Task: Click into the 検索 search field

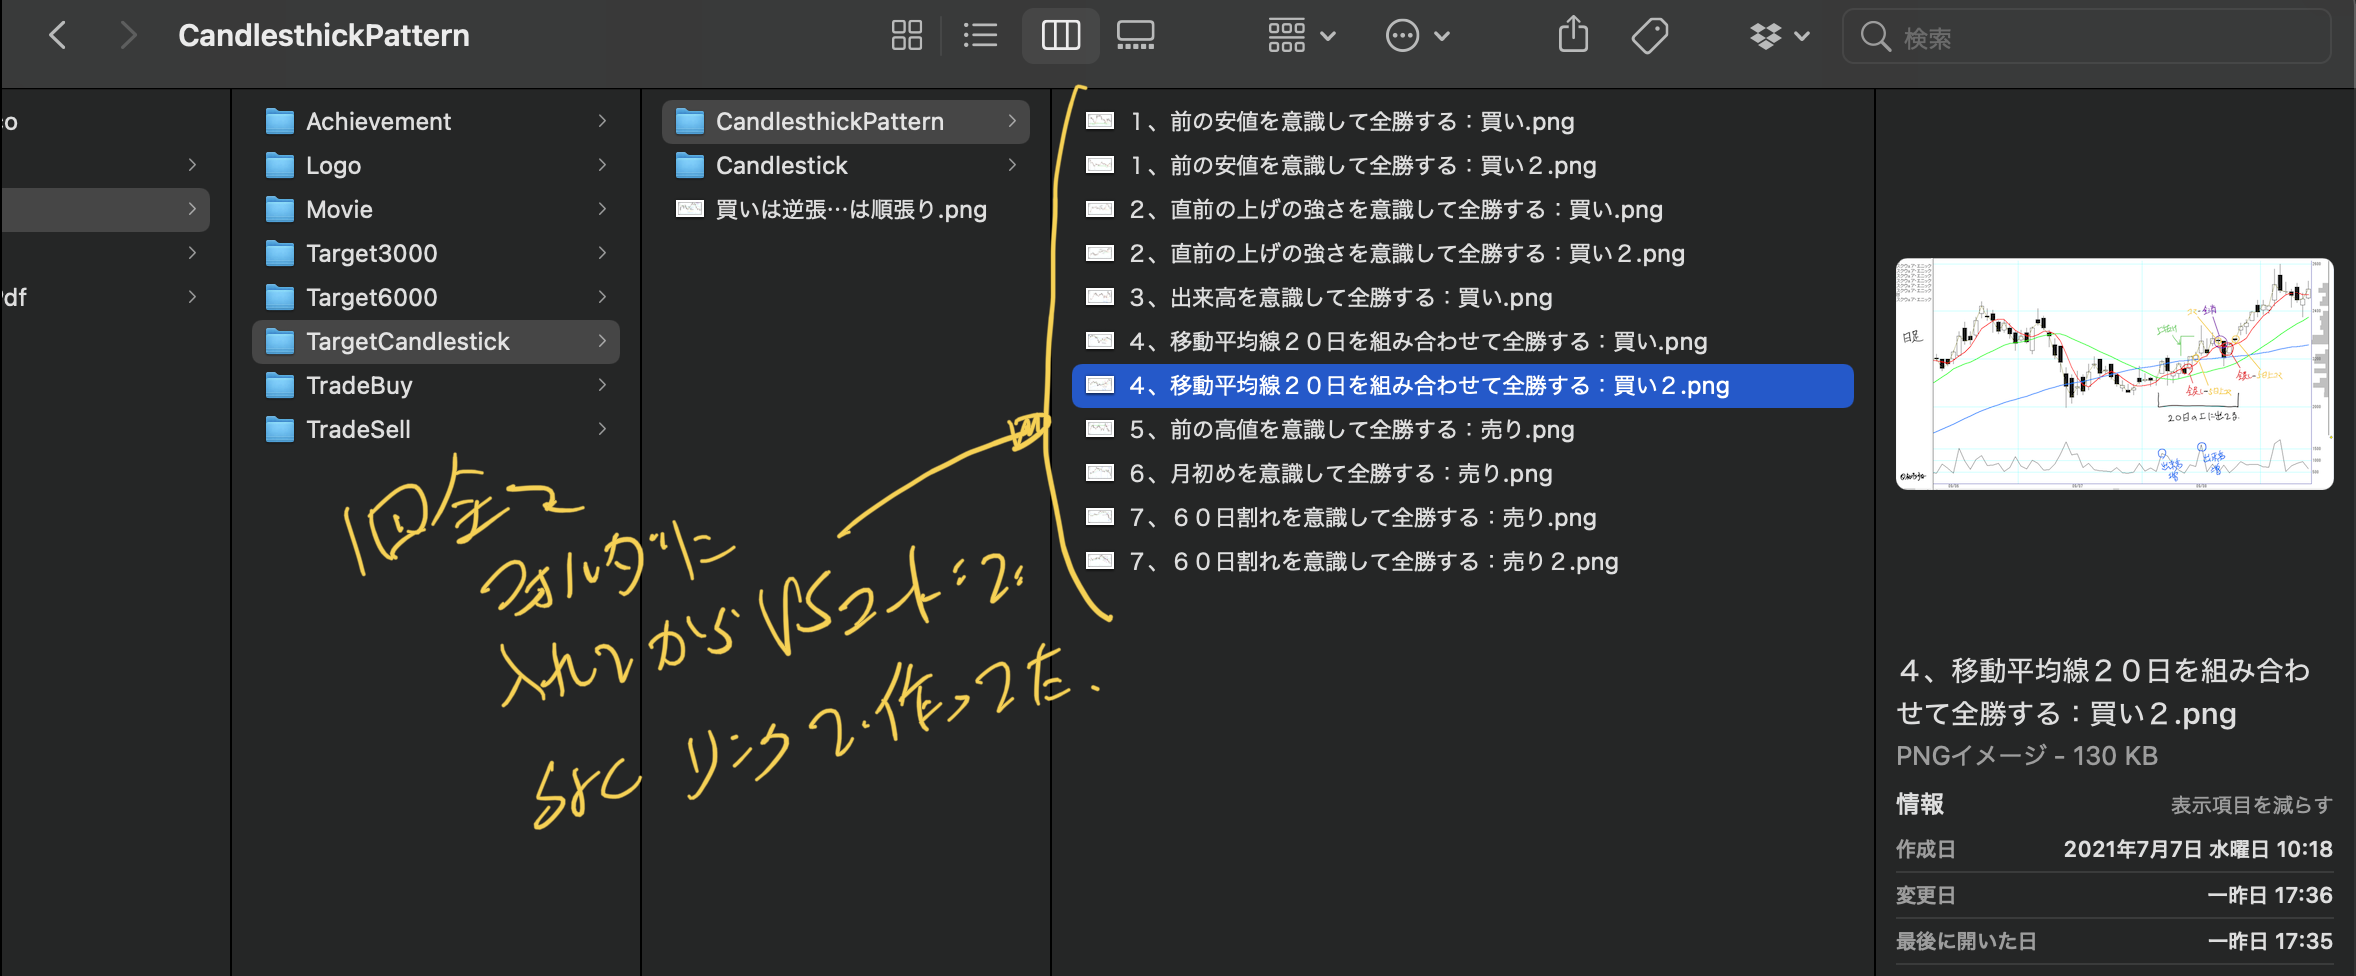Action: point(2087,37)
